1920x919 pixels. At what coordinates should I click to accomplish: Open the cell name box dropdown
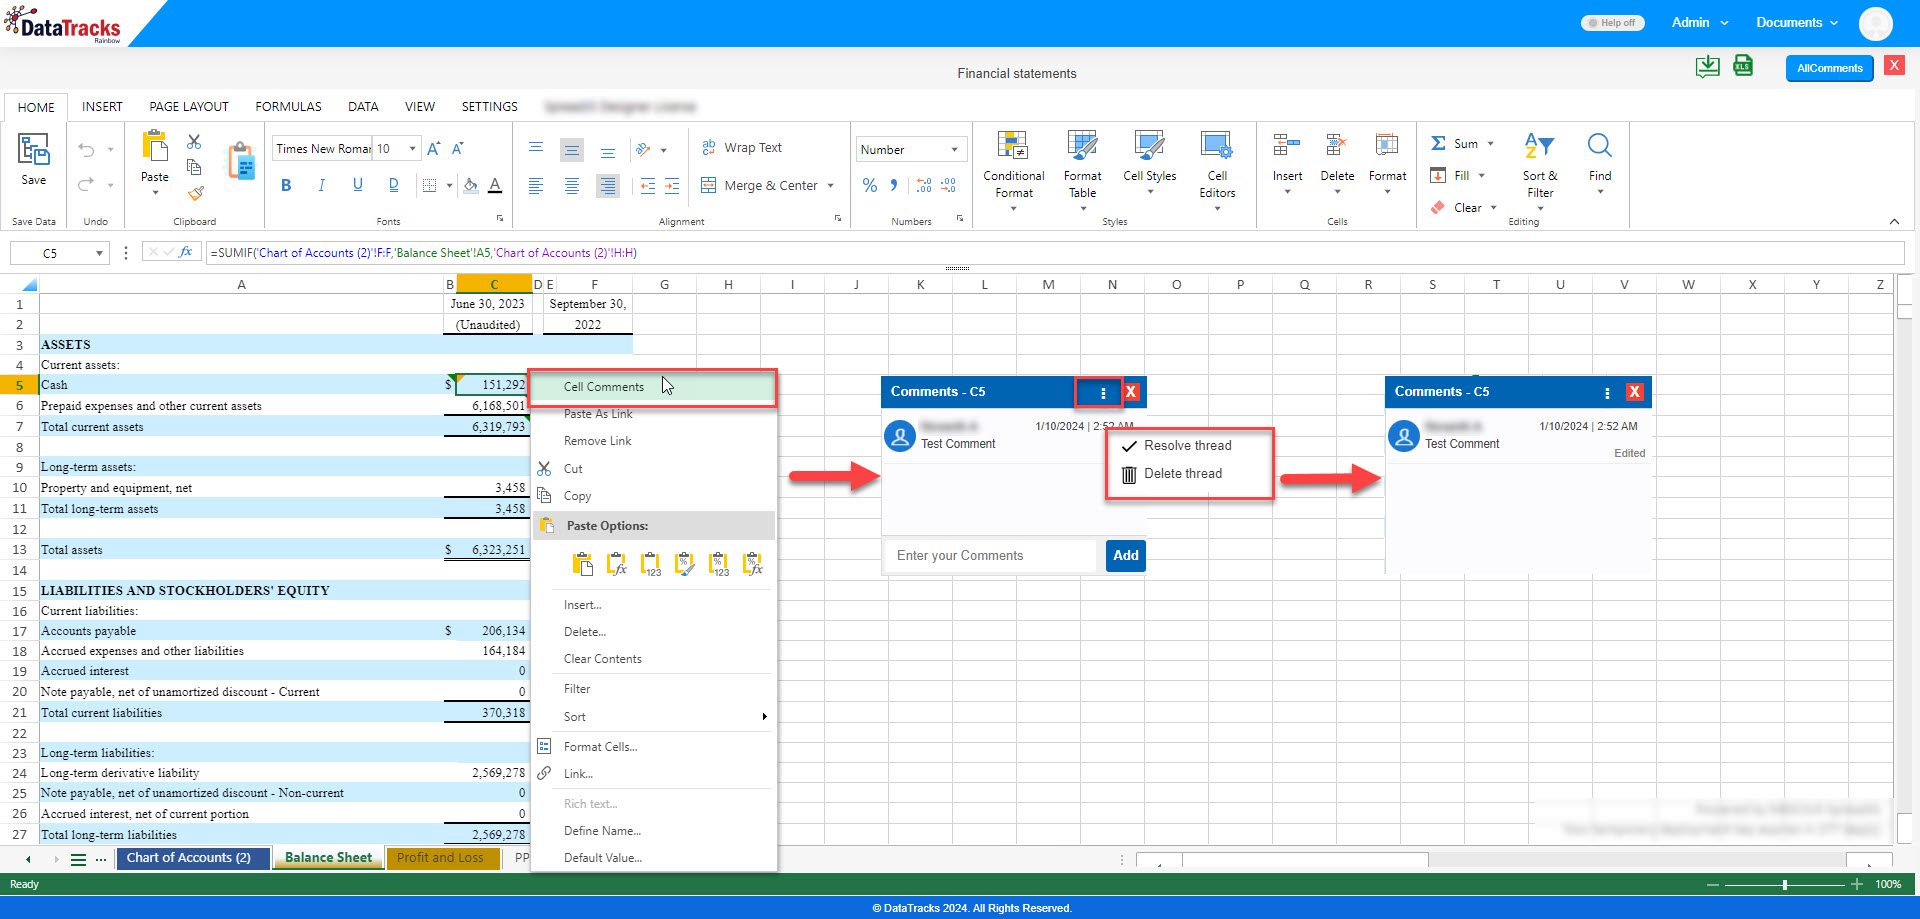pos(99,254)
